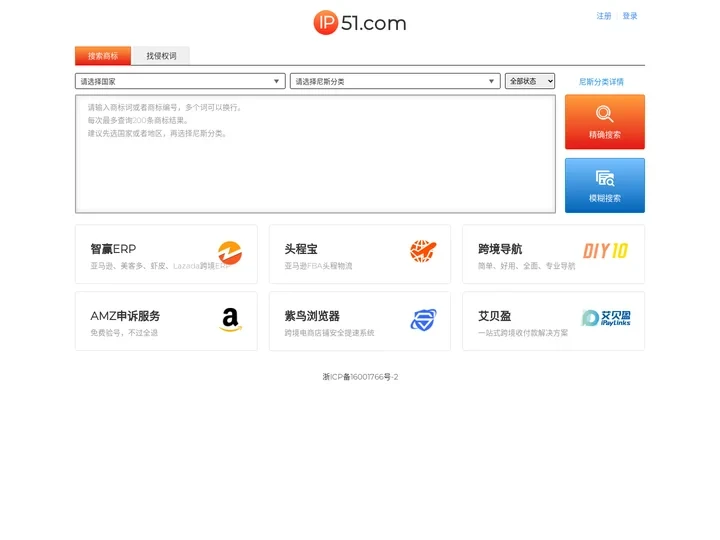The height and width of the screenshot is (540, 720).
Task: Open the 跨境导航 card title
Action: [x=500, y=249]
